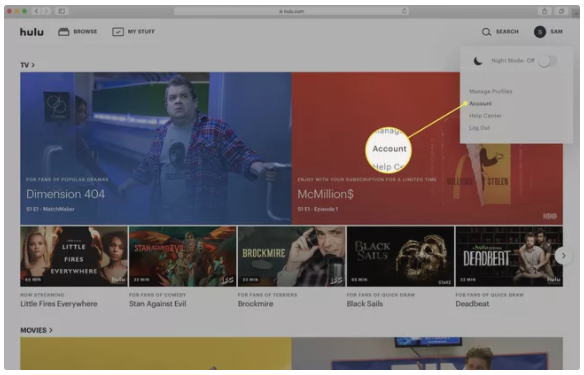584x375 pixels.
Task: Expand the TV section heading
Action: (x=28, y=65)
